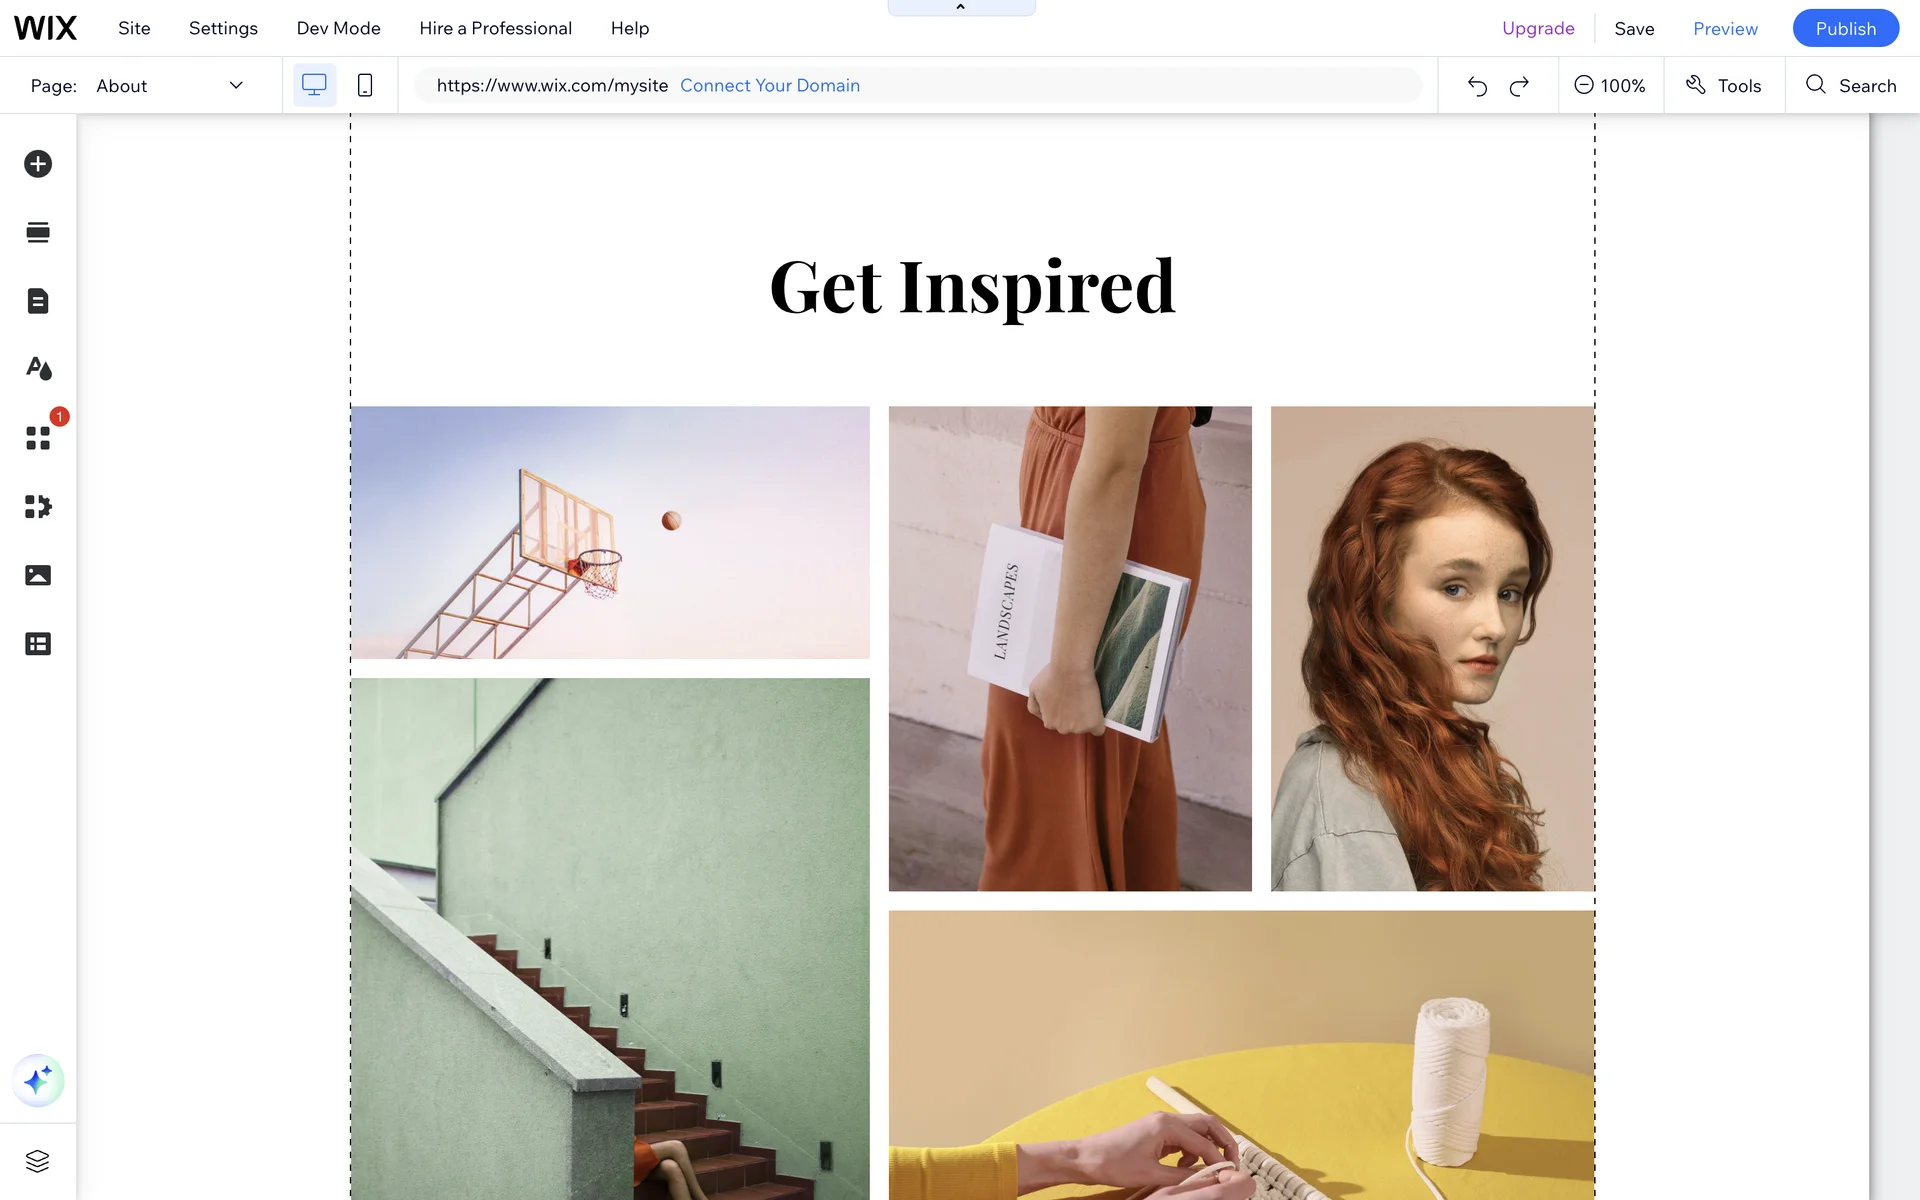Screen dimensions: 1920x1200
Task: Open the CMS table icon in sidebar
Action: [x=38, y=644]
